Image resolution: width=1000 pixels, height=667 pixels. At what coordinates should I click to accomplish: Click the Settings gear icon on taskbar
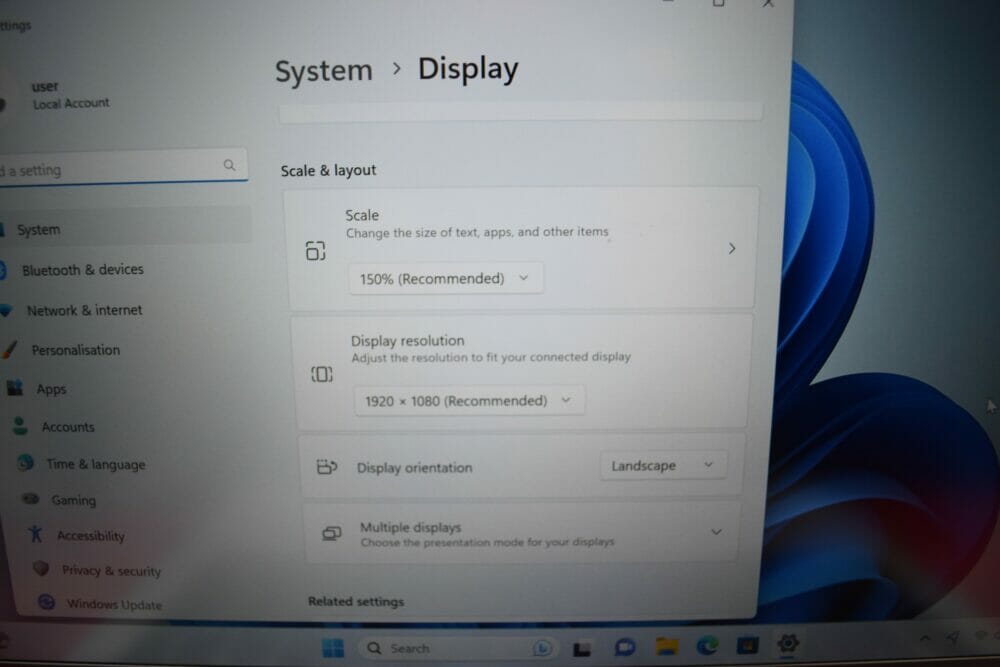(788, 643)
